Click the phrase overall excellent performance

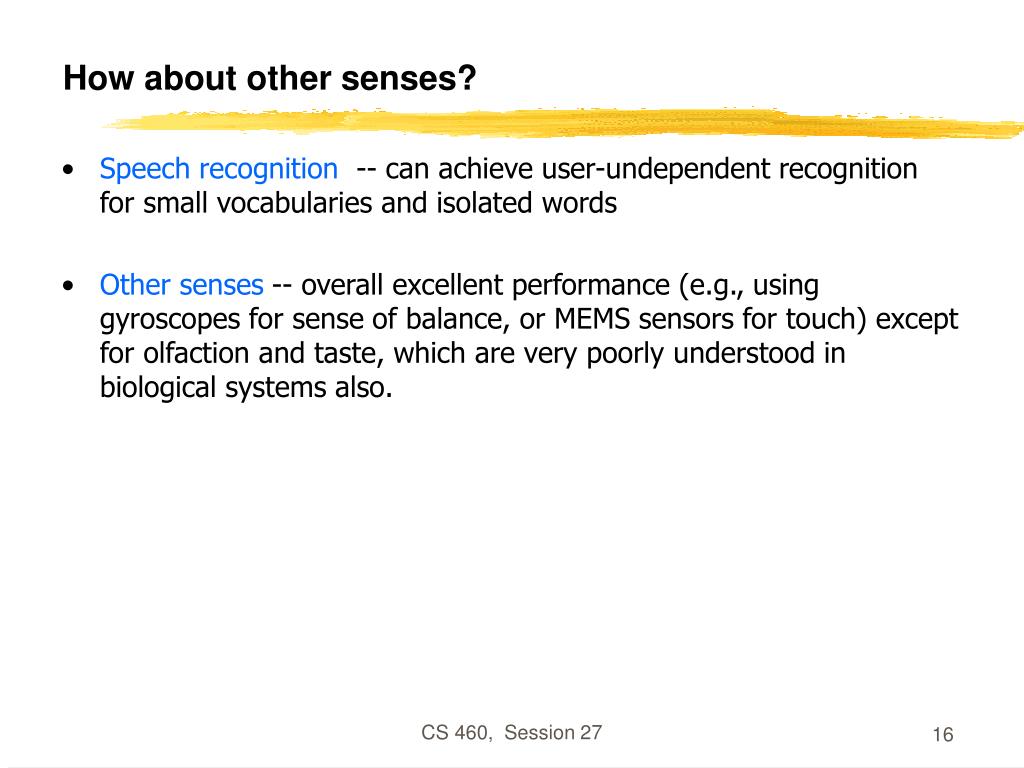pyautogui.click(x=485, y=285)
